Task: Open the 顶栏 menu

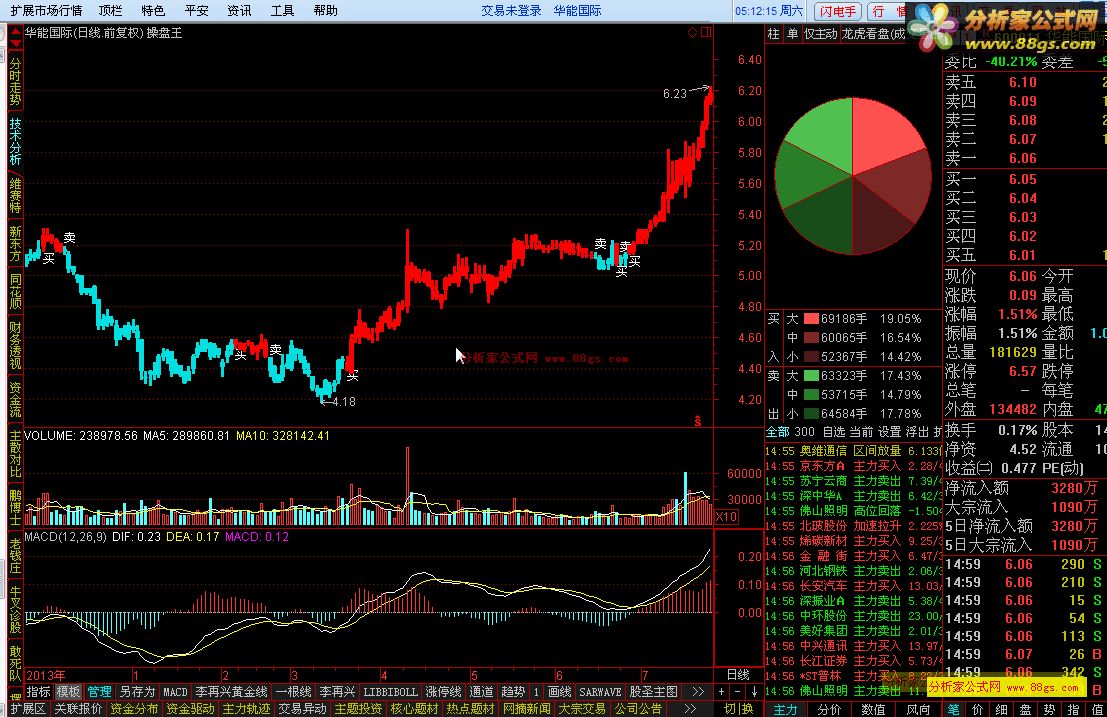Action: (x=110, y=11)
